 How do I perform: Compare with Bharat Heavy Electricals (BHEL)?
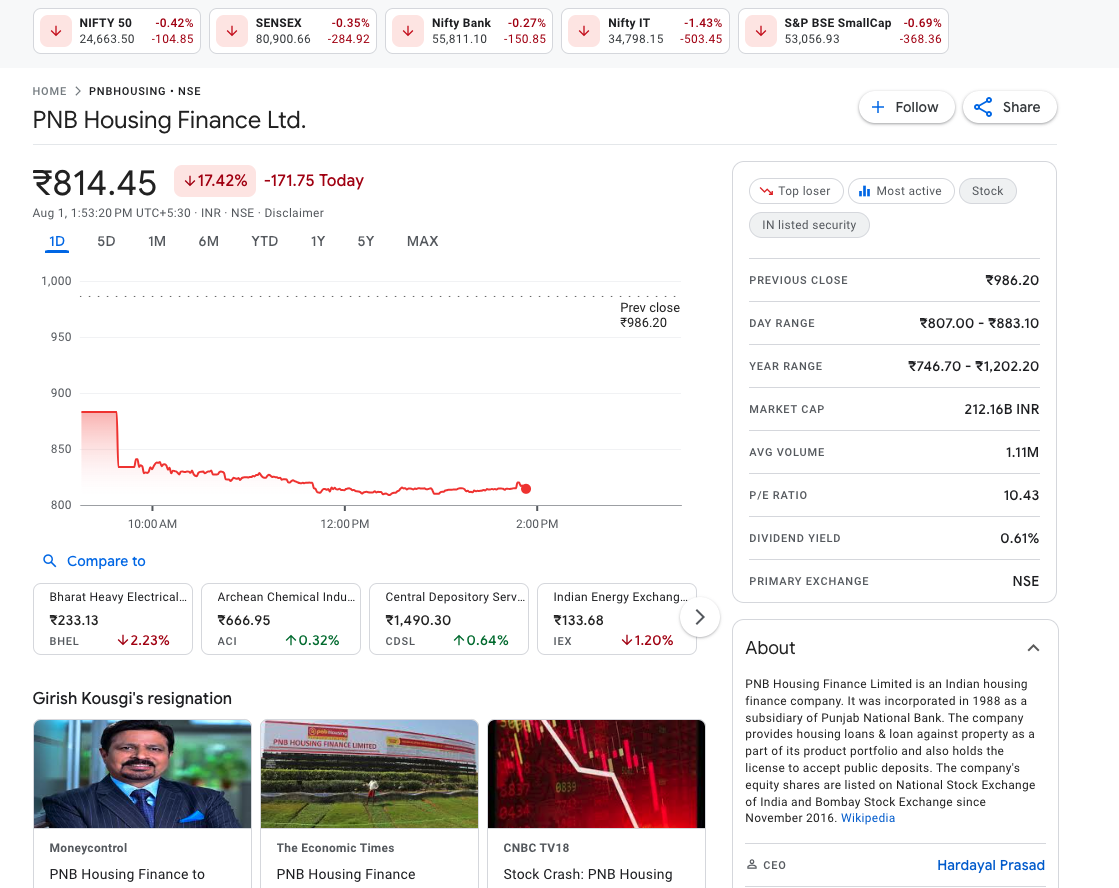(113, 619)
